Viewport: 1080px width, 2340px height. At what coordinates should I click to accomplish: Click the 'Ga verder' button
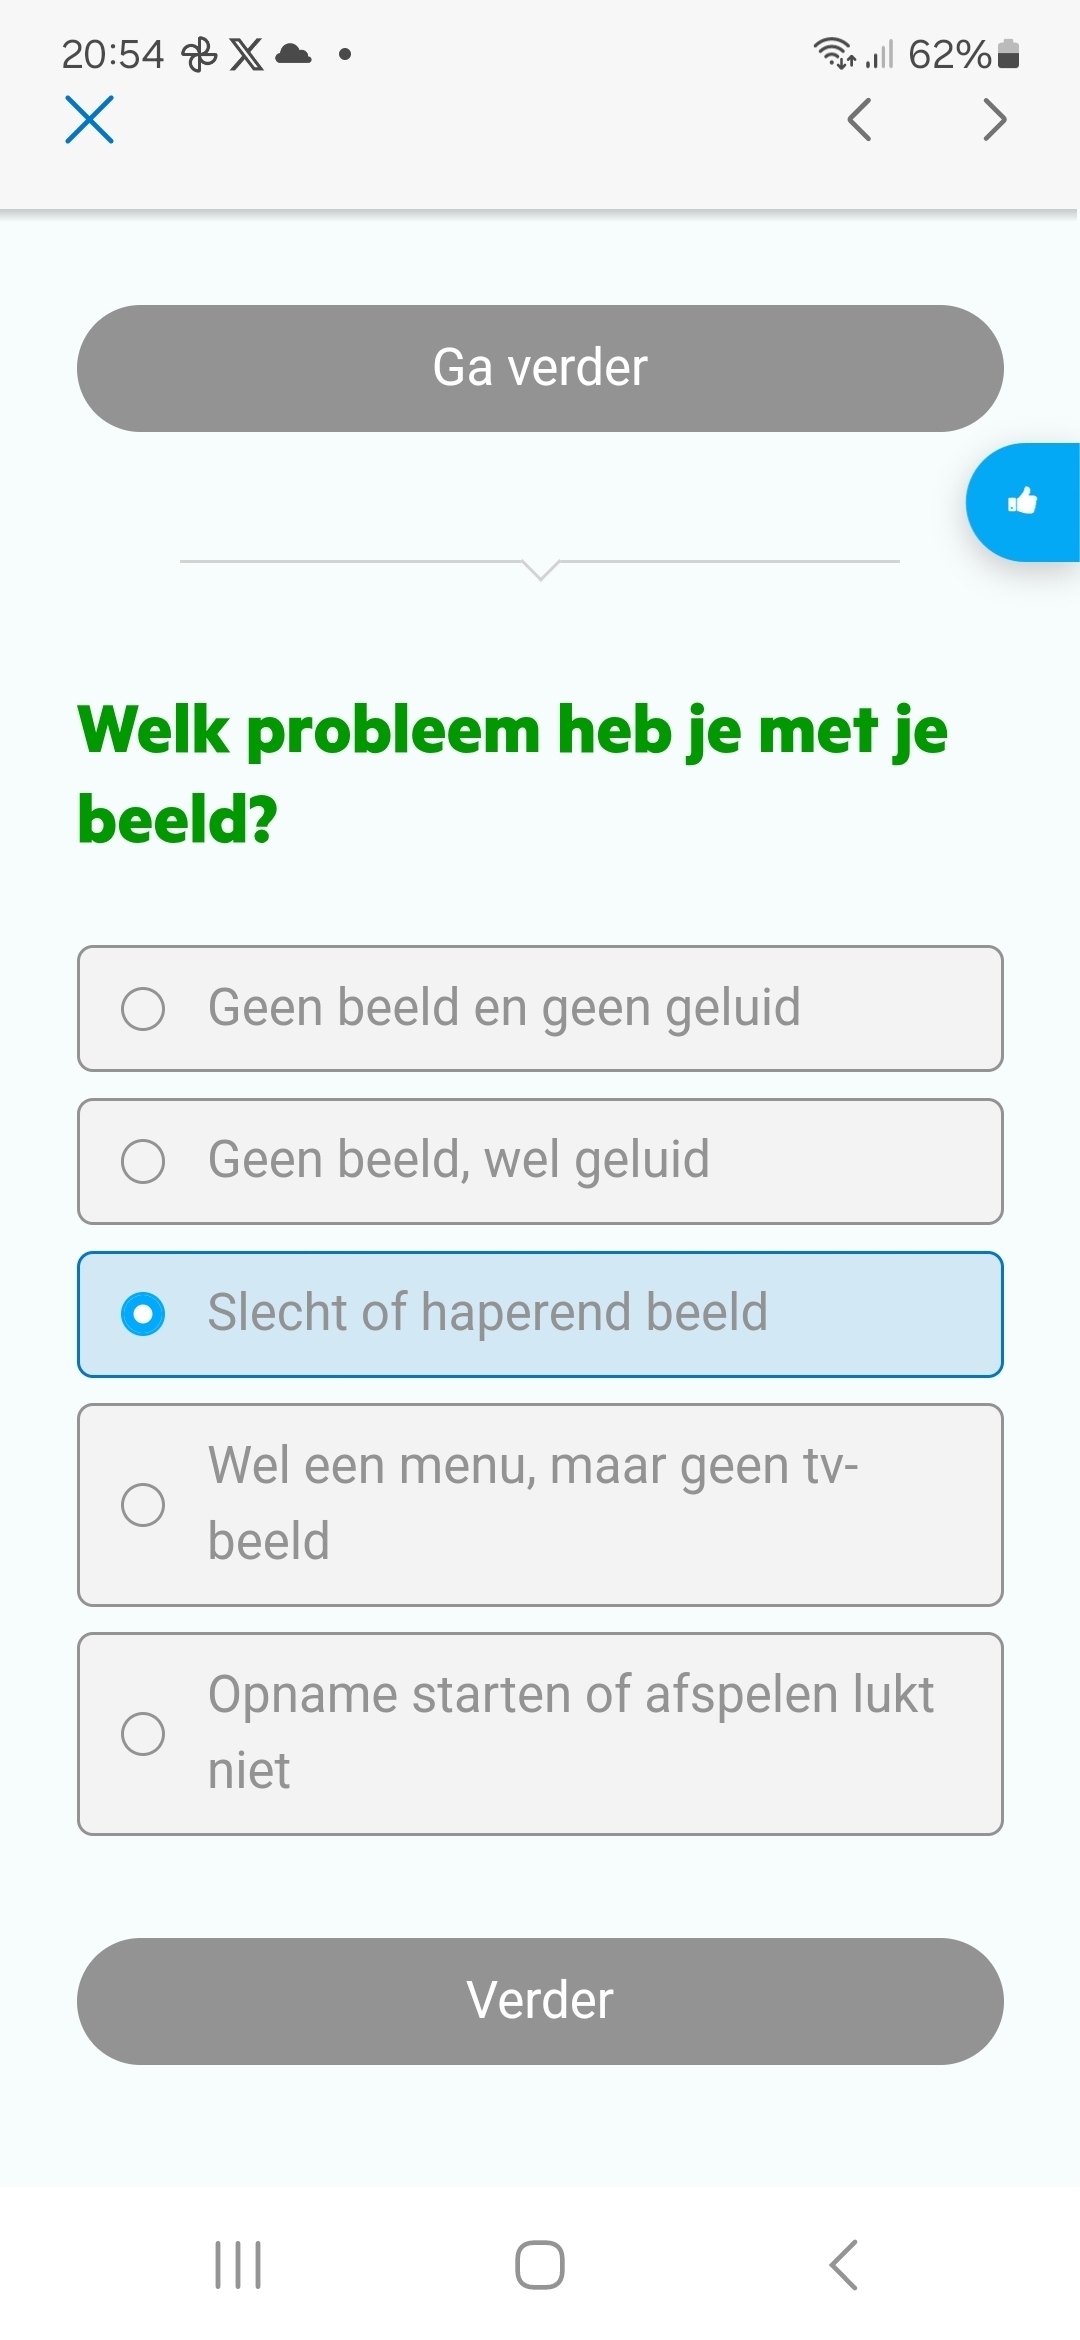540,368
